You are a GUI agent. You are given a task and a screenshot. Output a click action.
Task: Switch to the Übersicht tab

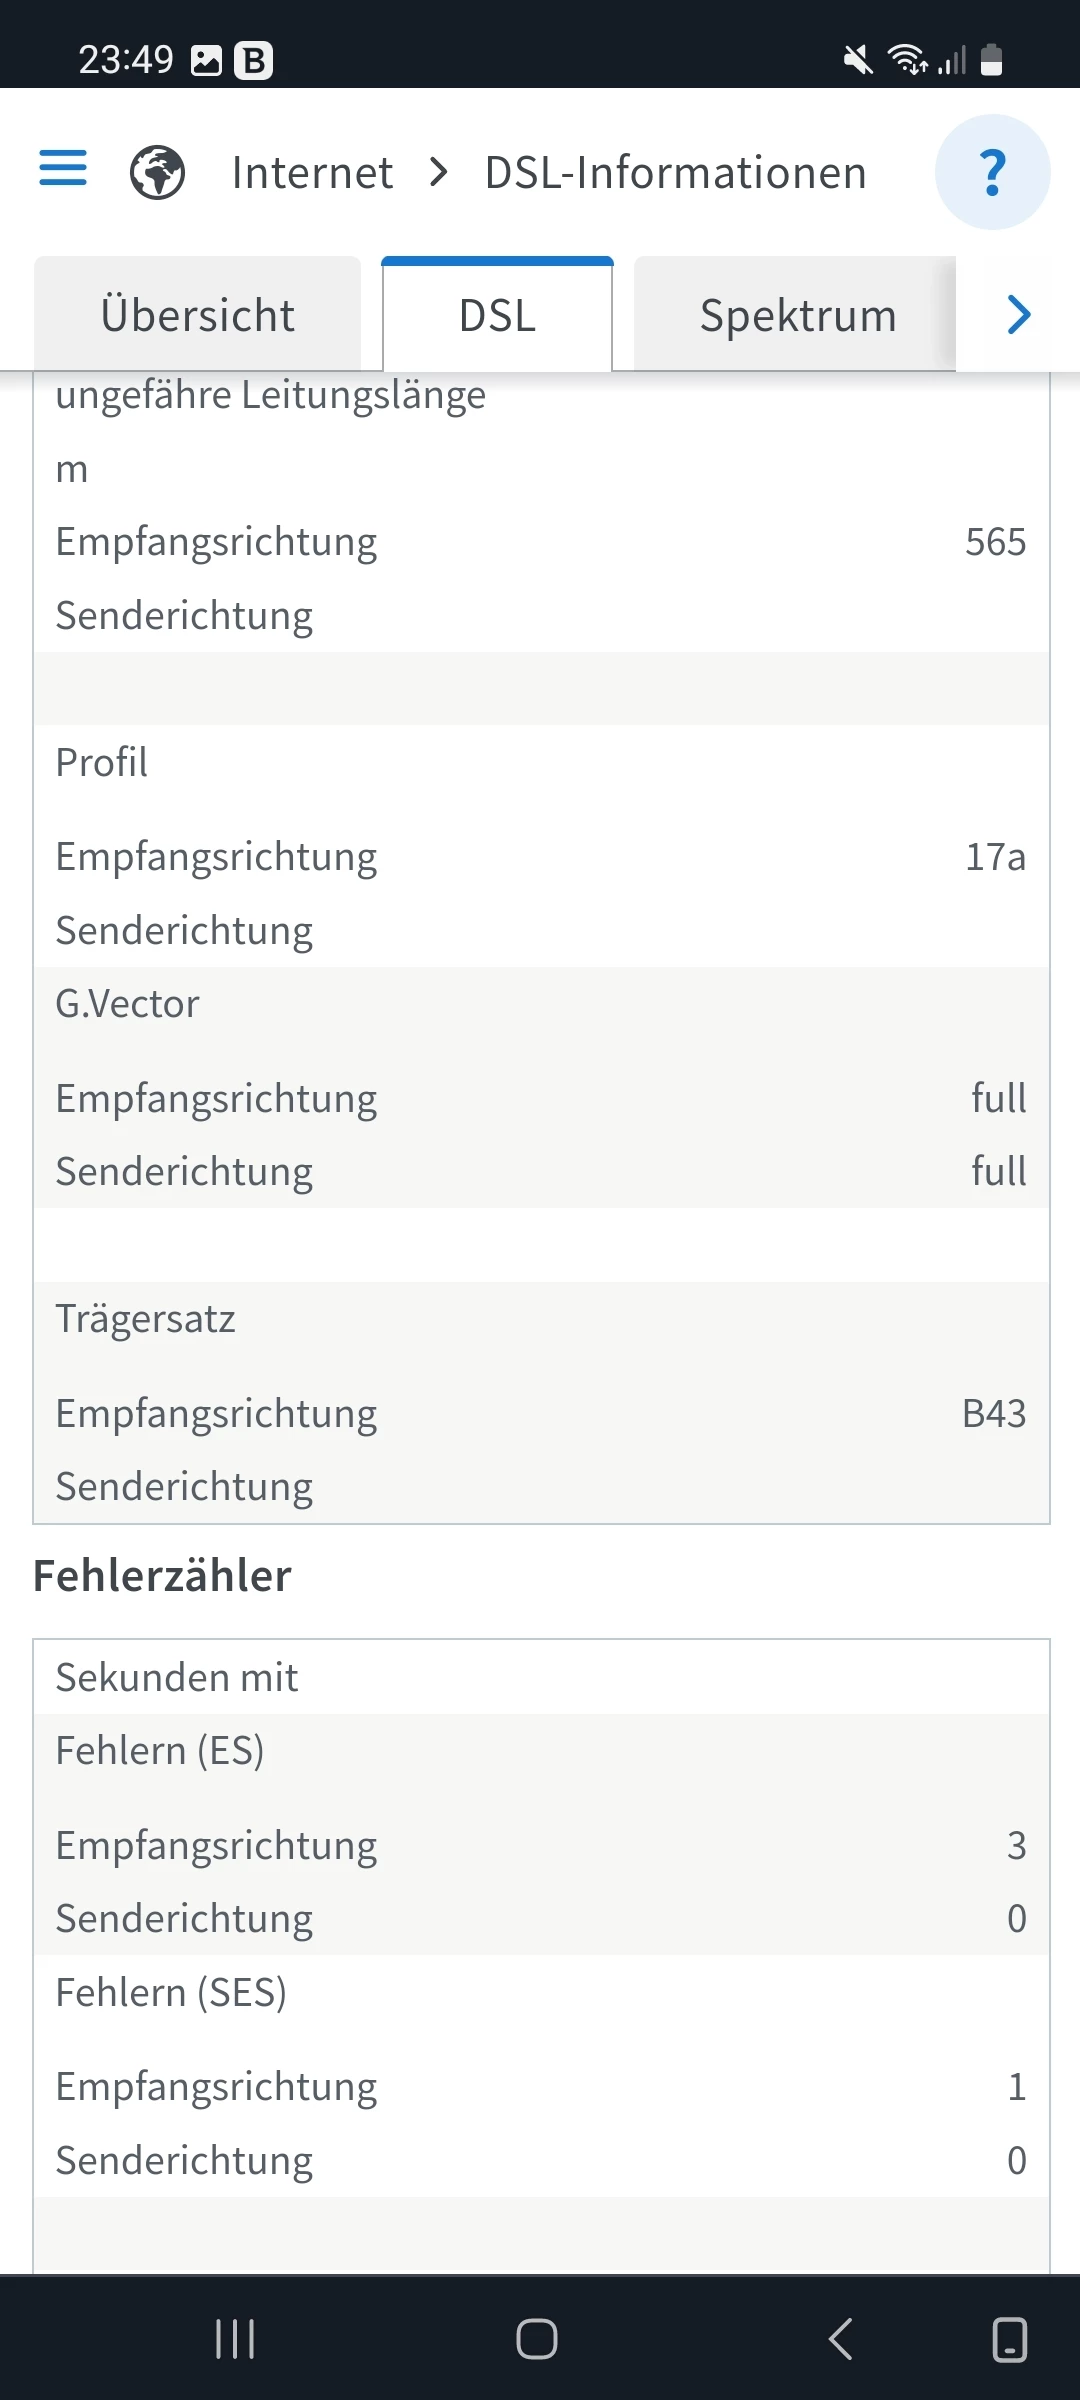pyautogui.click(x=198, y=314)
